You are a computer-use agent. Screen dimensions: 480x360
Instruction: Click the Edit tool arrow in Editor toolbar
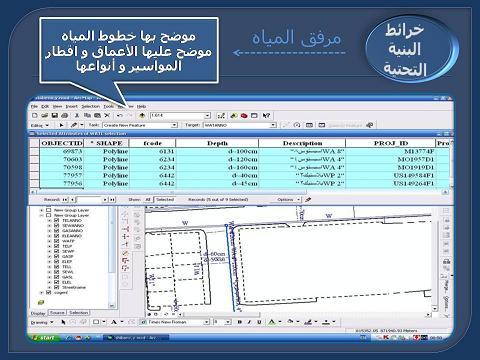pyautogui.click(x=61, y=125)
